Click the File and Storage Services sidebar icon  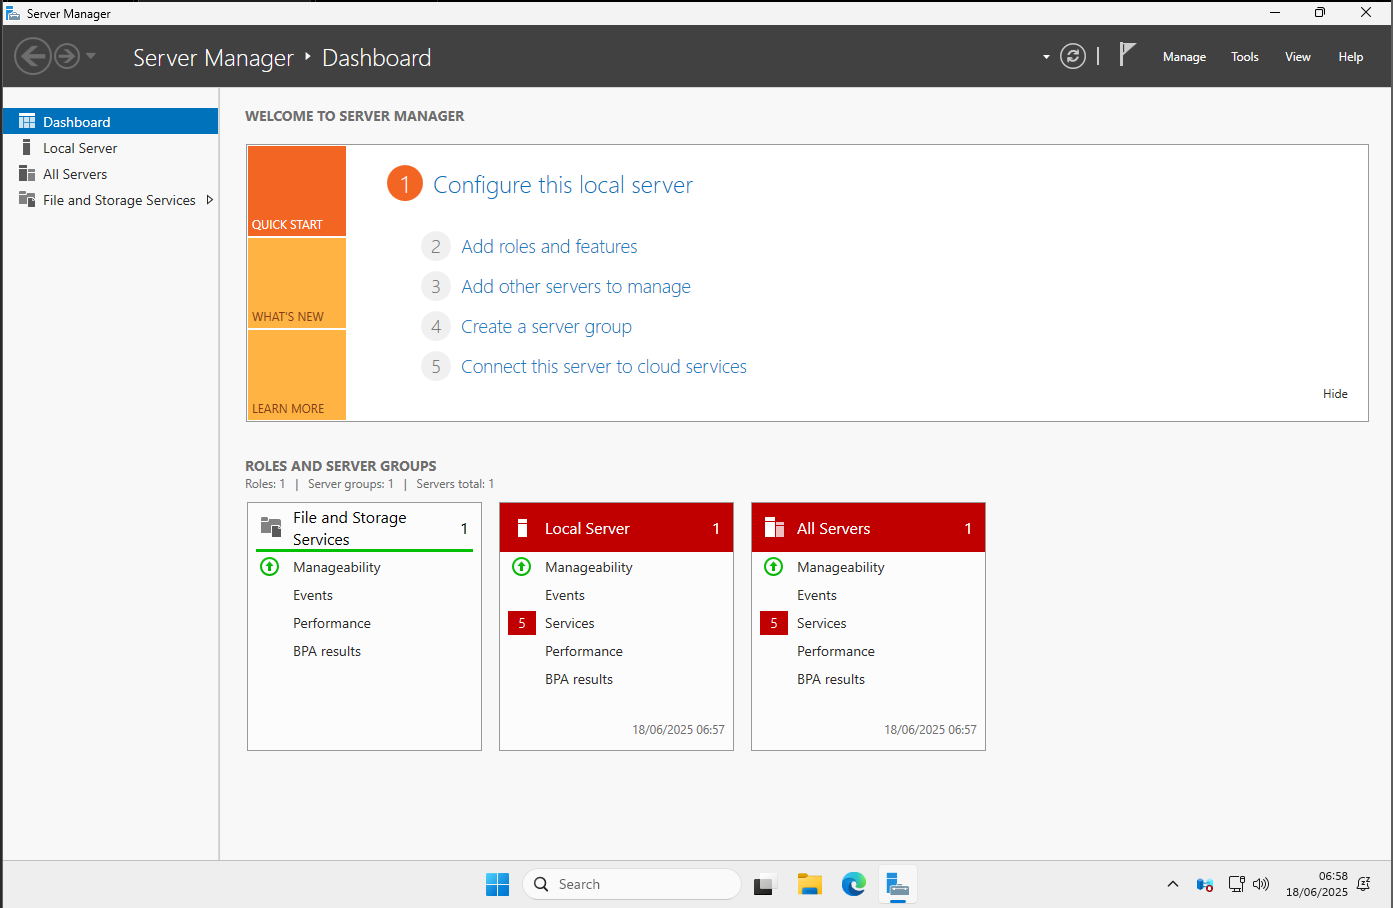(x=27, y=199)
